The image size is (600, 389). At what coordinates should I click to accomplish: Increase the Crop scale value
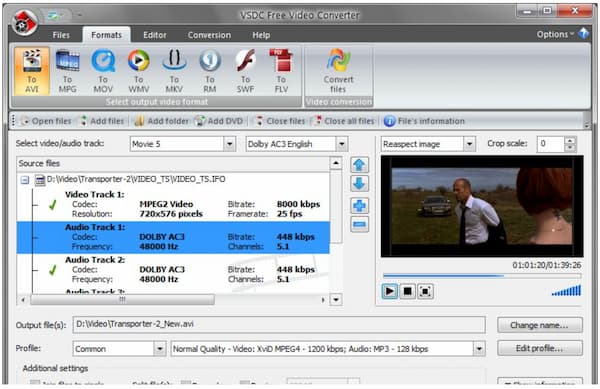point(570,141)
